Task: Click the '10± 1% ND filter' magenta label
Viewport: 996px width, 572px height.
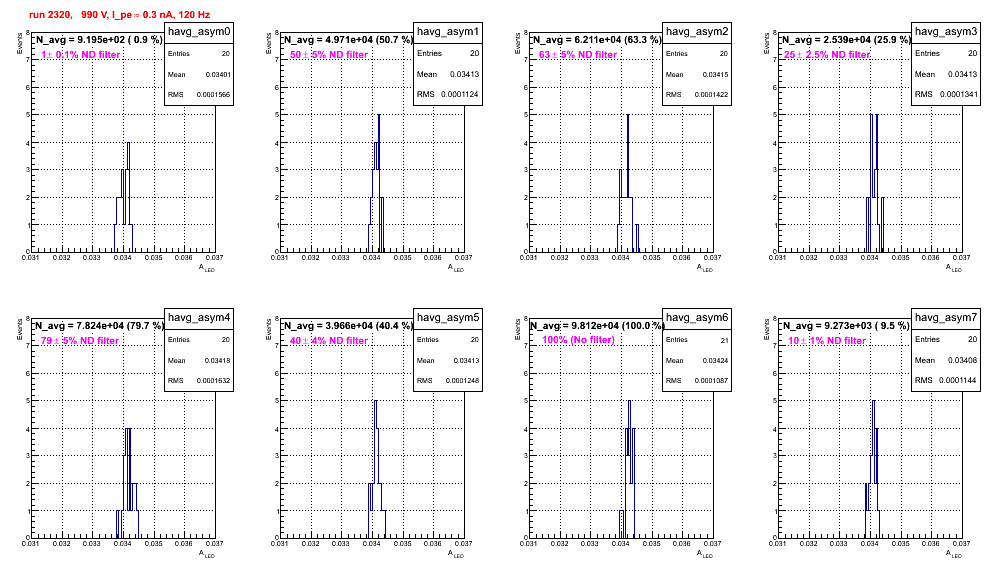Action: coord(827,341)
